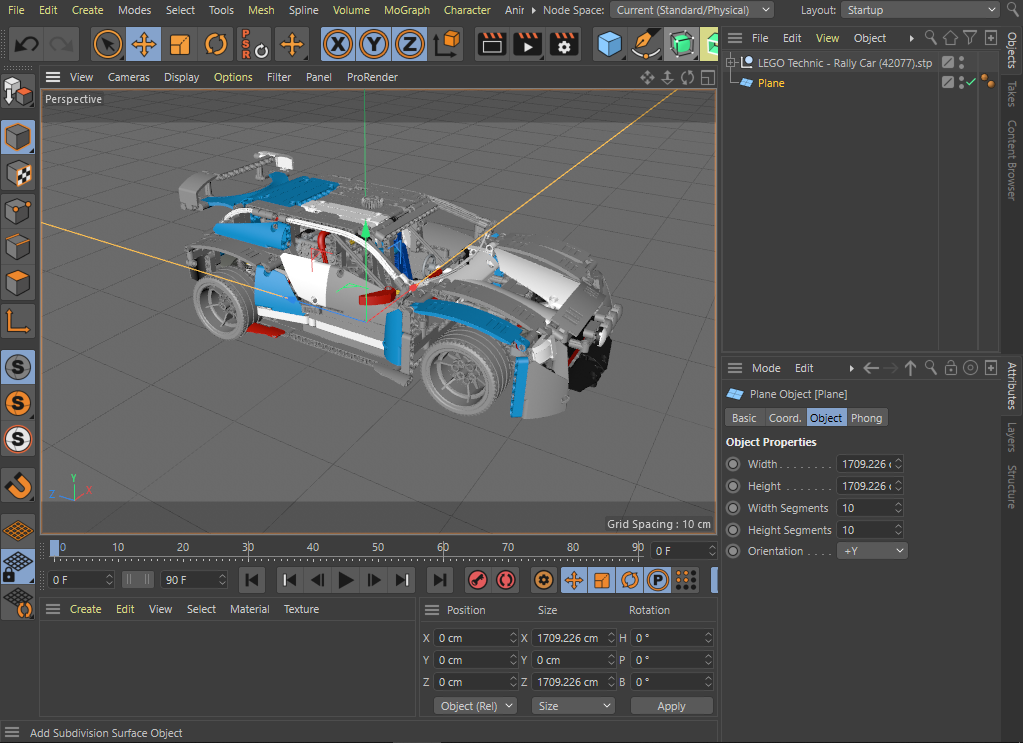Expand the LEGO Technic Rally Car tree

730,63
